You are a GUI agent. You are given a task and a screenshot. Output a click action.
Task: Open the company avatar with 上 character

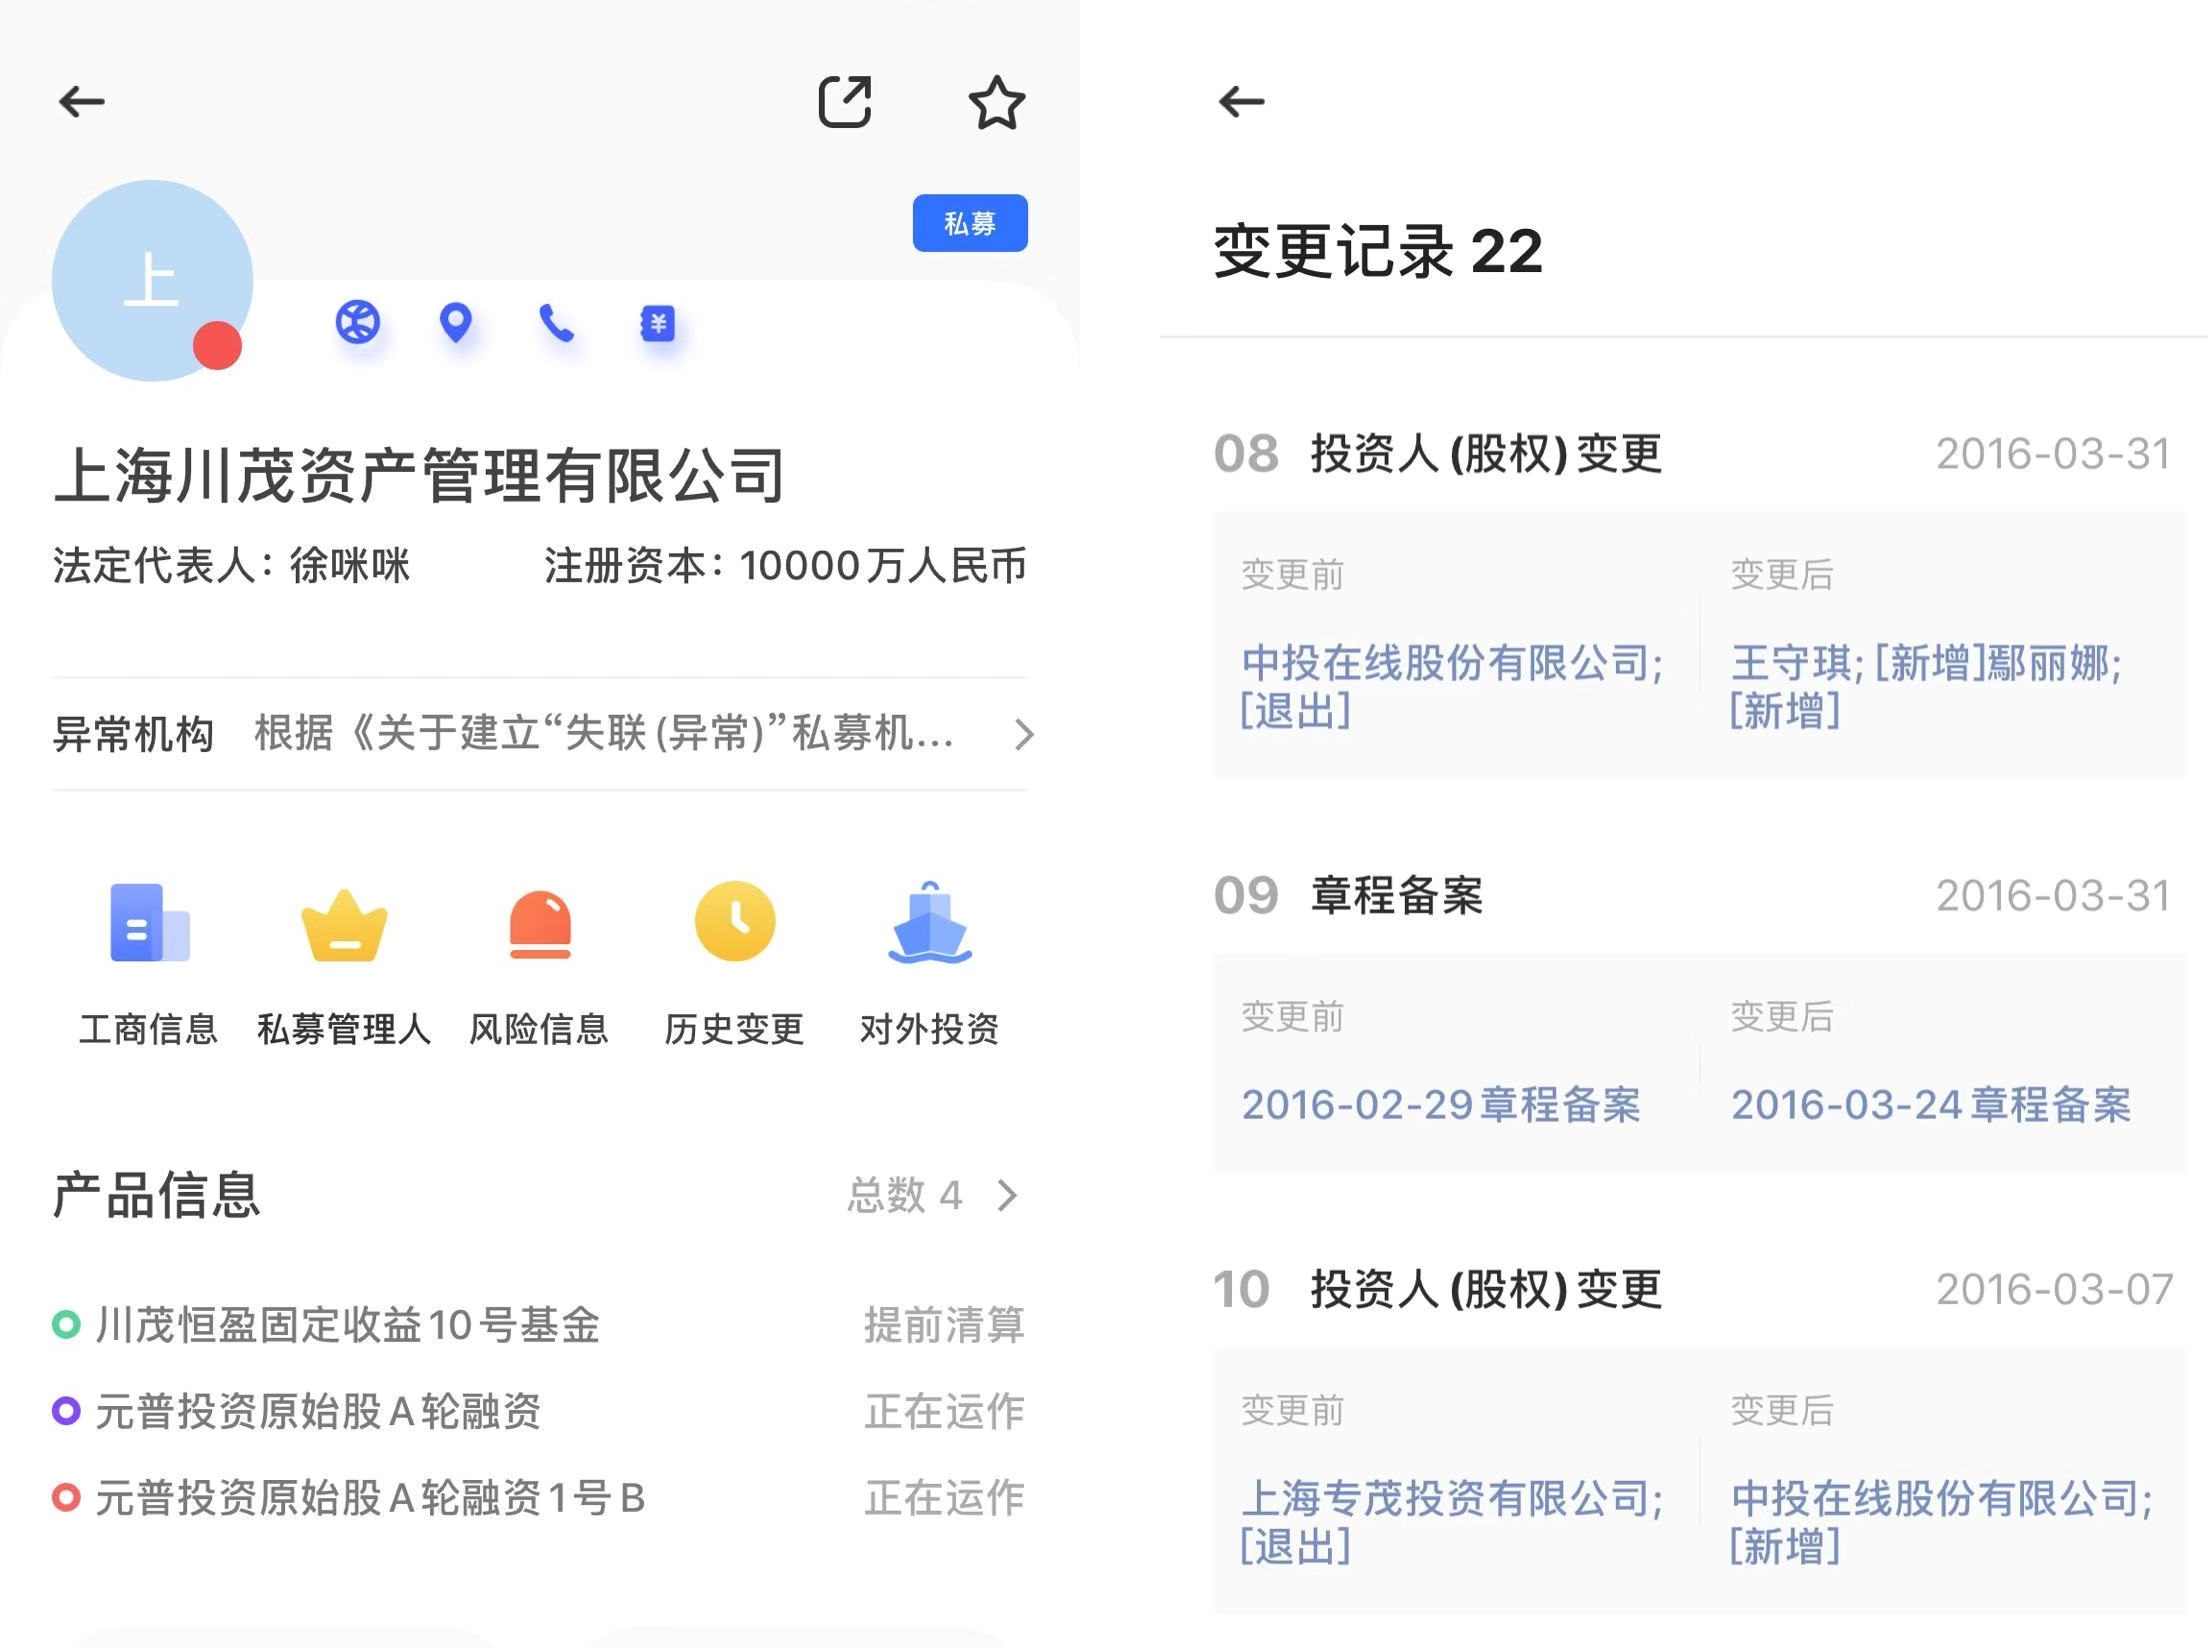[x=152, y=281]
